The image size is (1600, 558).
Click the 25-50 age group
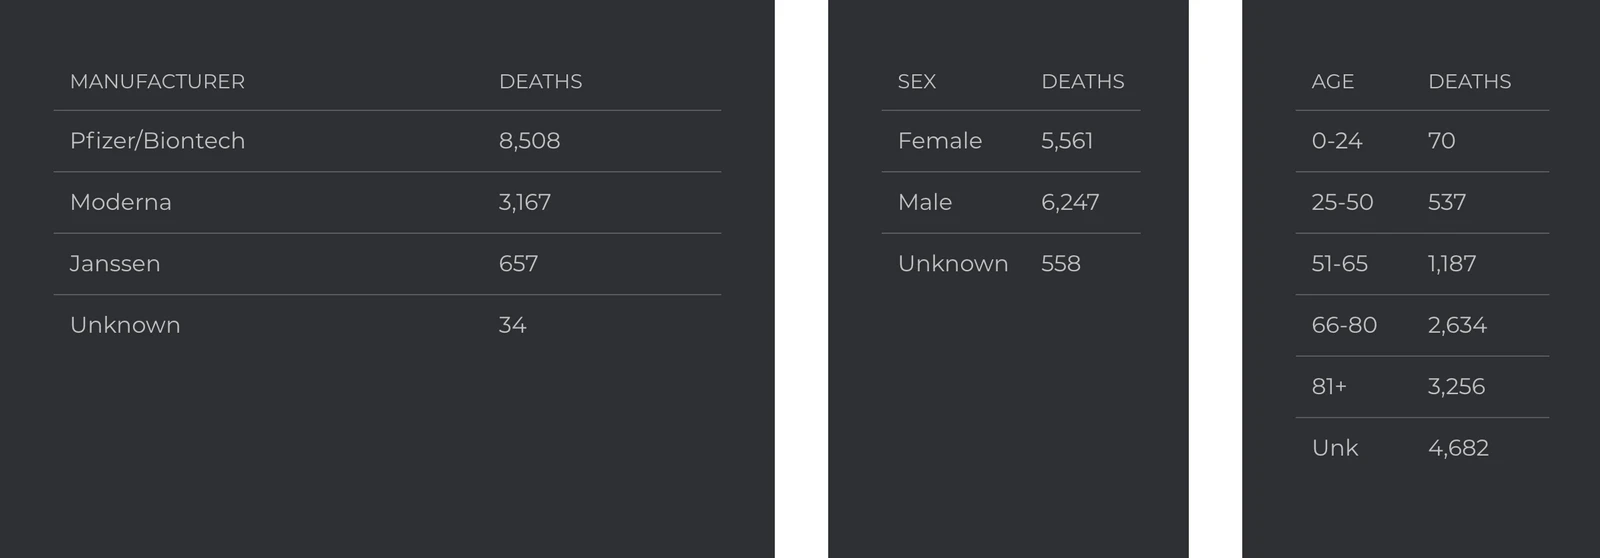coord(1342,202)
